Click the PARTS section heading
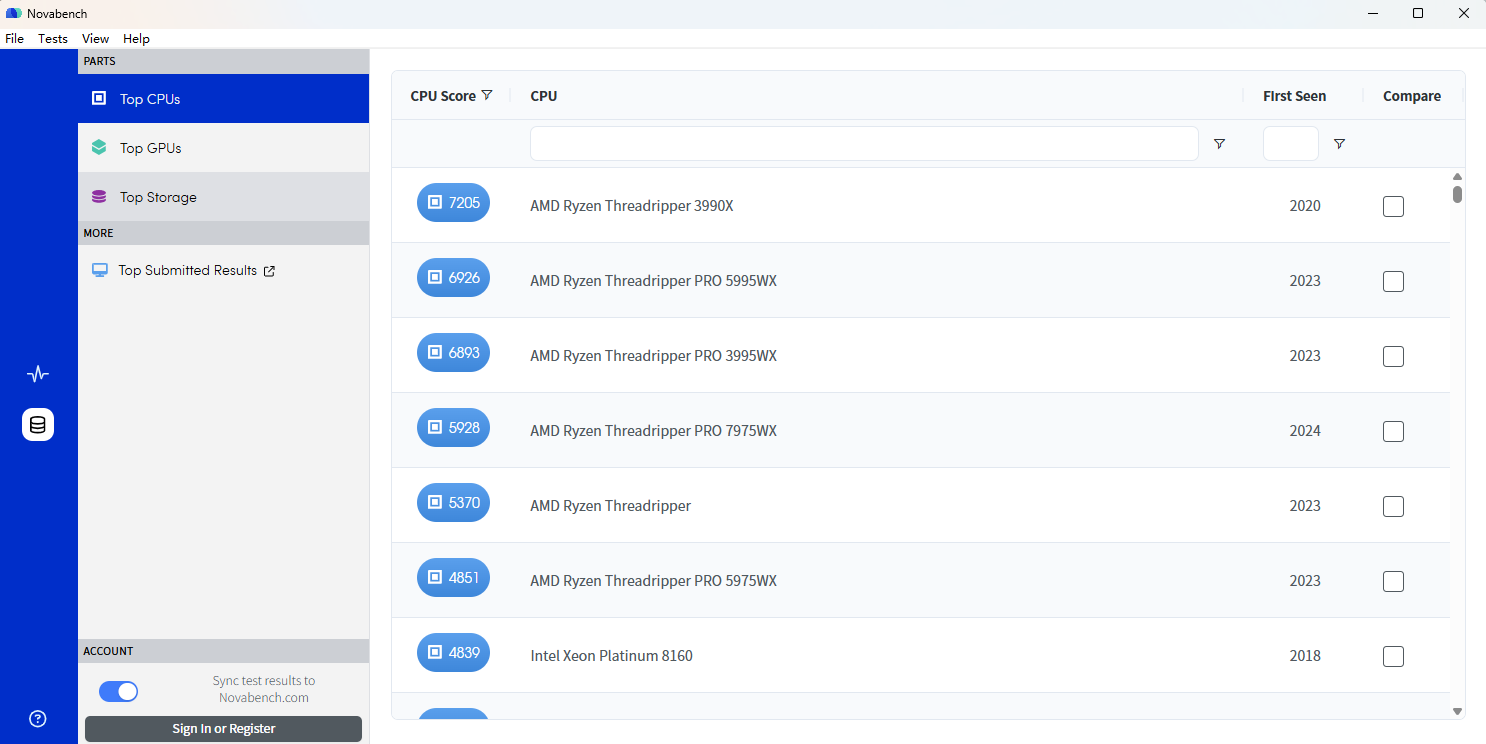The image size is (1486, 744). click(100, 61)
